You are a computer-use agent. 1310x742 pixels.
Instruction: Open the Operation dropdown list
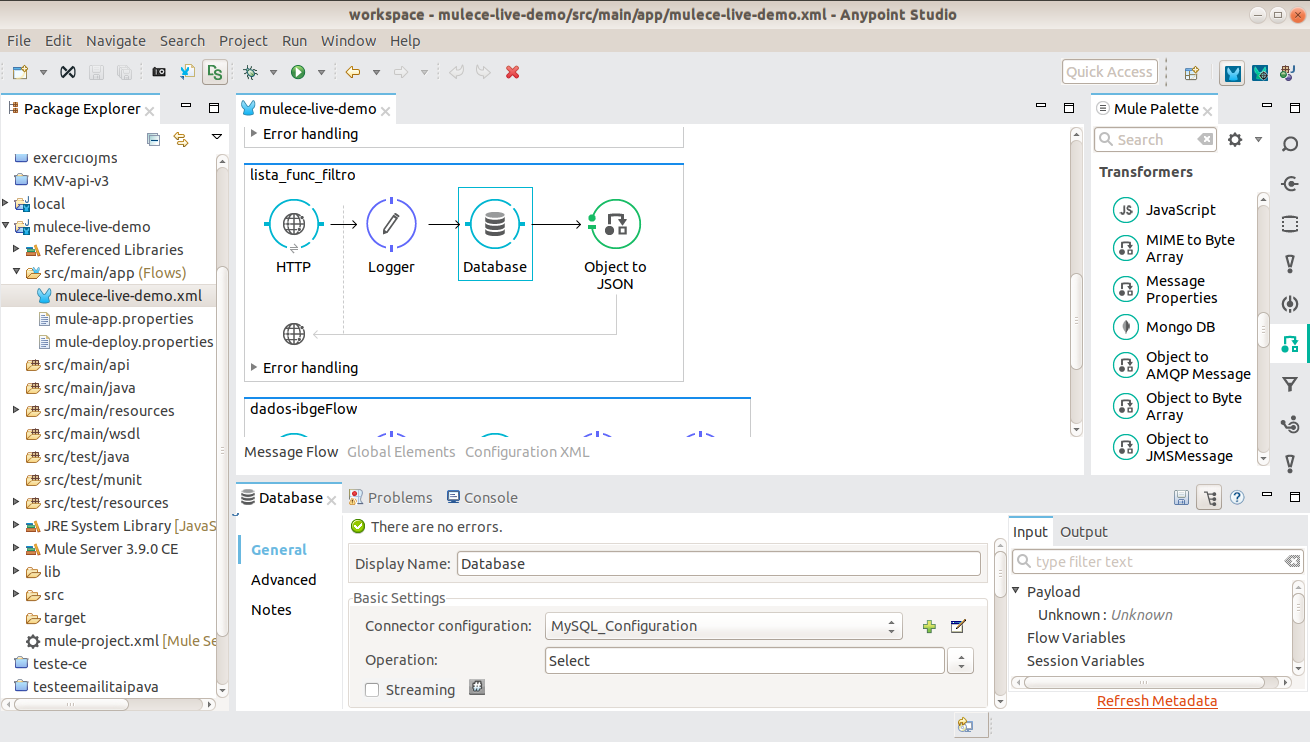[x=960, y=661]
